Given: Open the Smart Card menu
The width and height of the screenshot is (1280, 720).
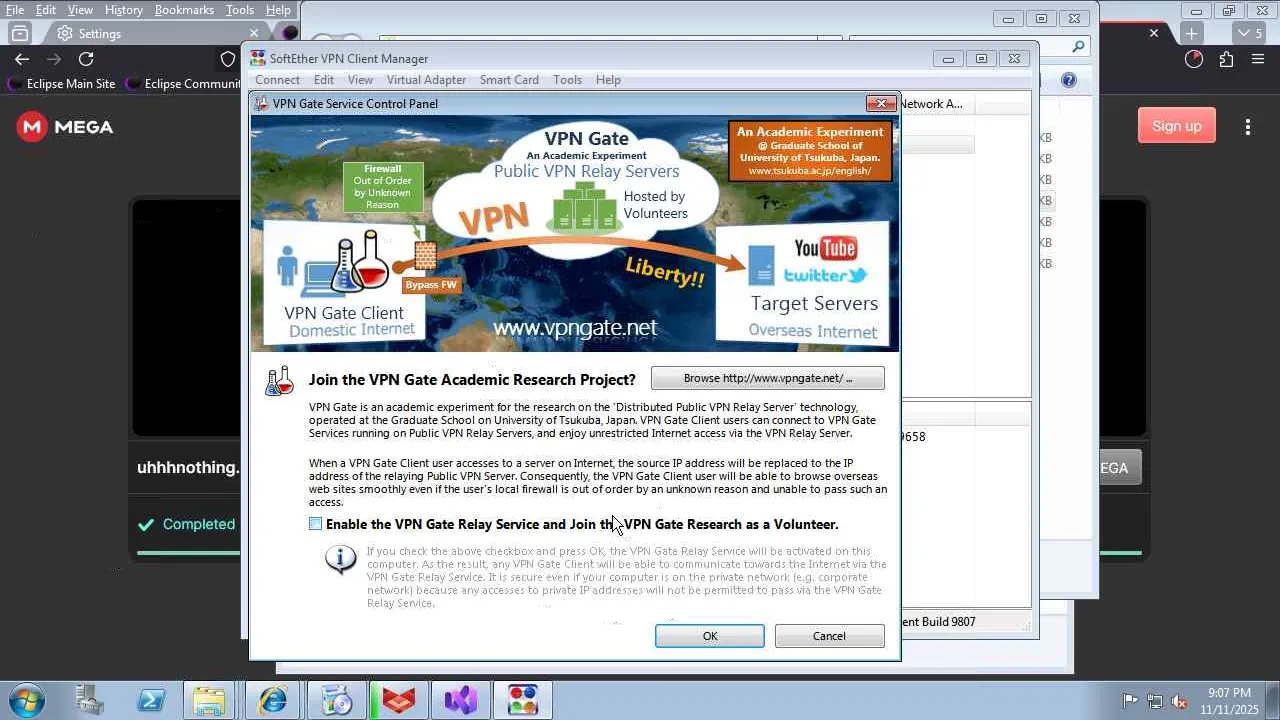Looking at the screenshot, I should click(509, 80).
